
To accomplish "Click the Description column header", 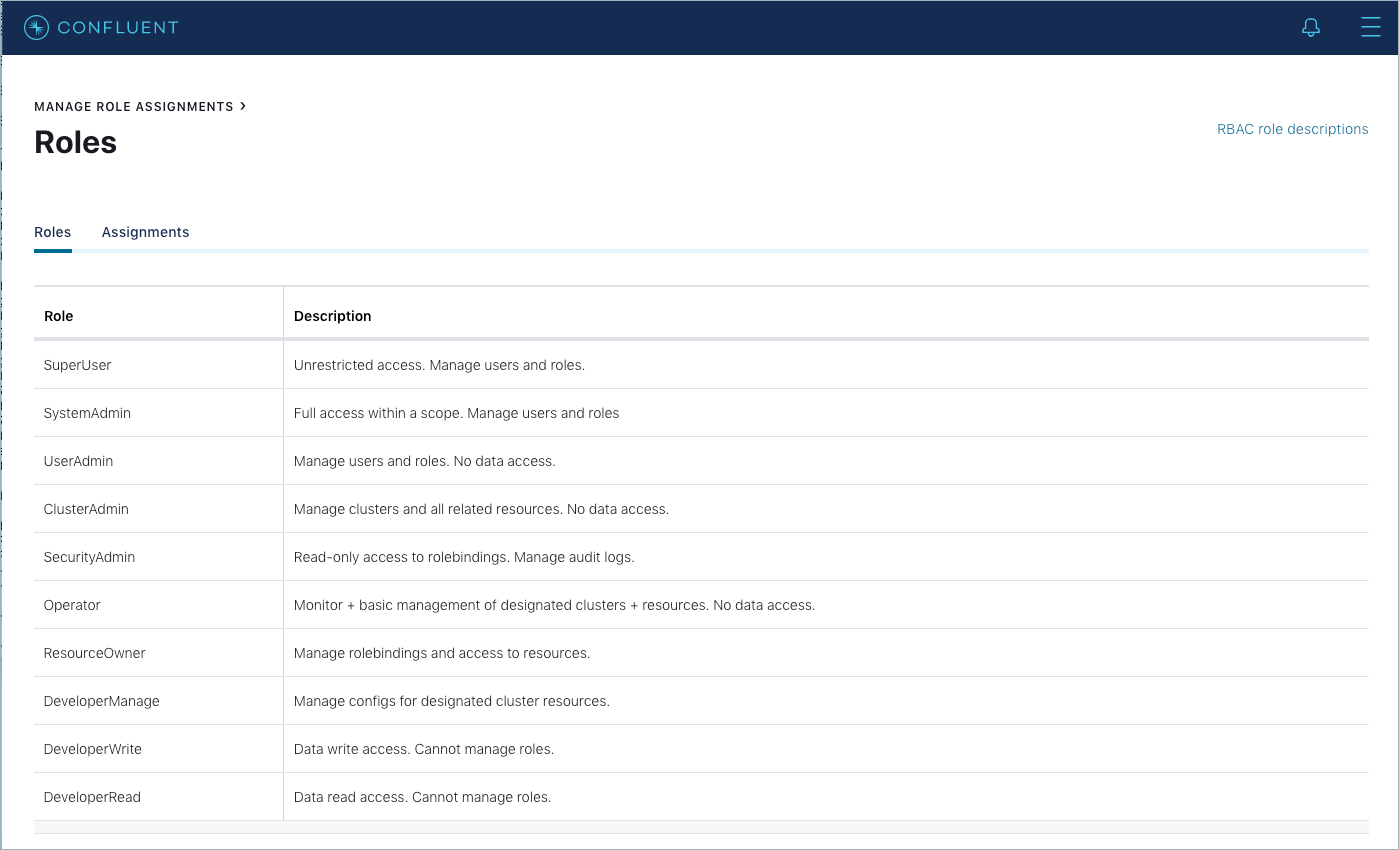I will tap(332, 316).
